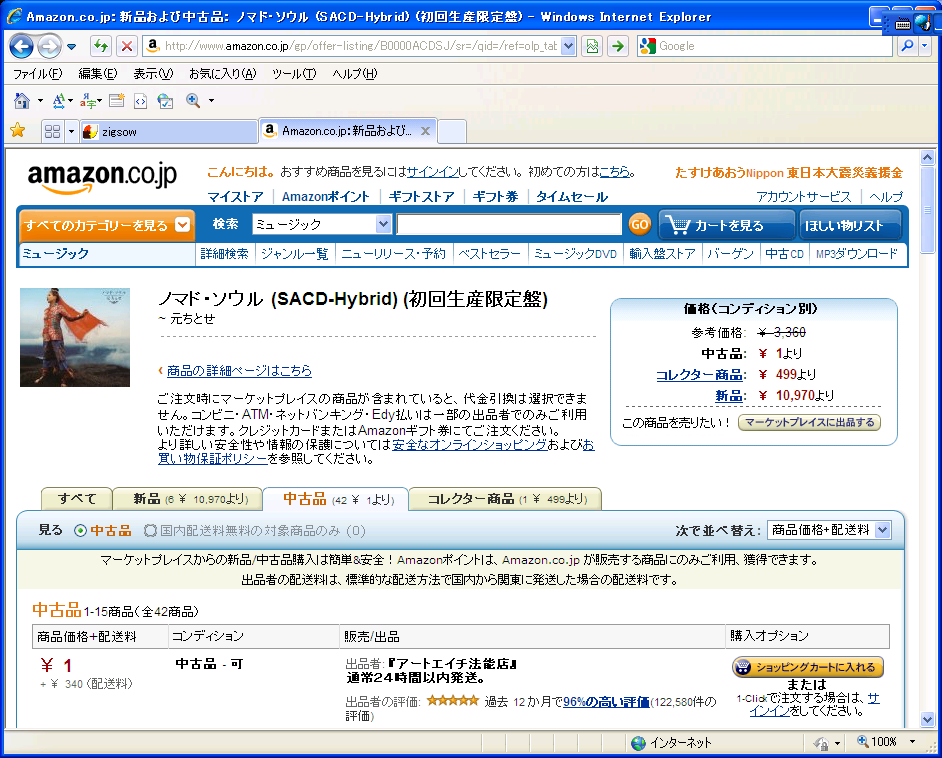Click into the Amazon search text field
This screenshot has width=942, height=758.
point(509,225)
